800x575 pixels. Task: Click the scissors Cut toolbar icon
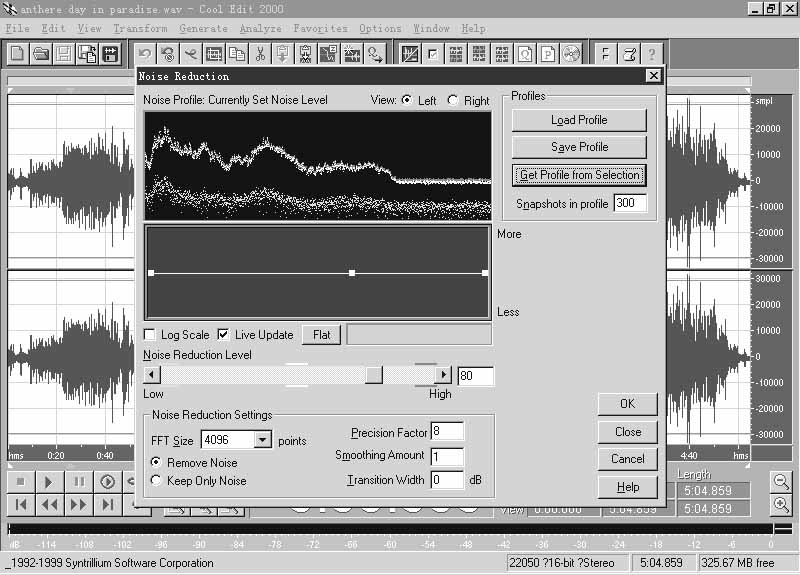[x=260, y=54]
